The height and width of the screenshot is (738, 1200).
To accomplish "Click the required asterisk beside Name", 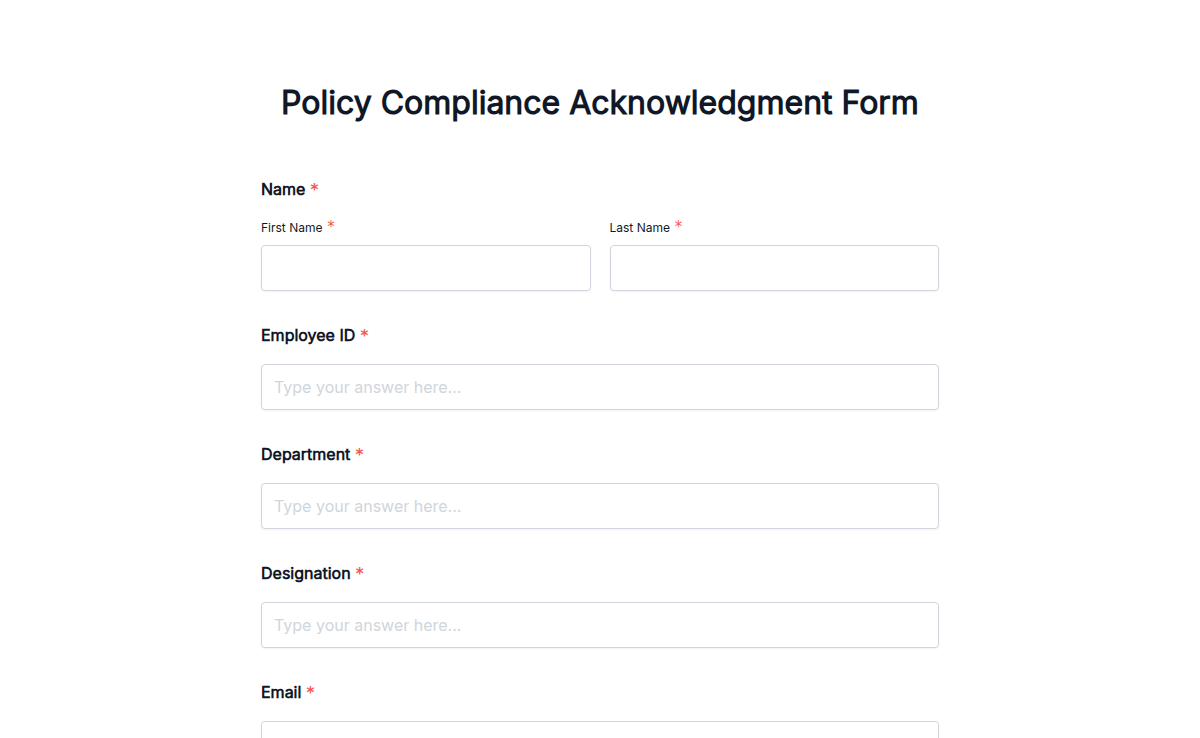I will [x=313, y=187].
